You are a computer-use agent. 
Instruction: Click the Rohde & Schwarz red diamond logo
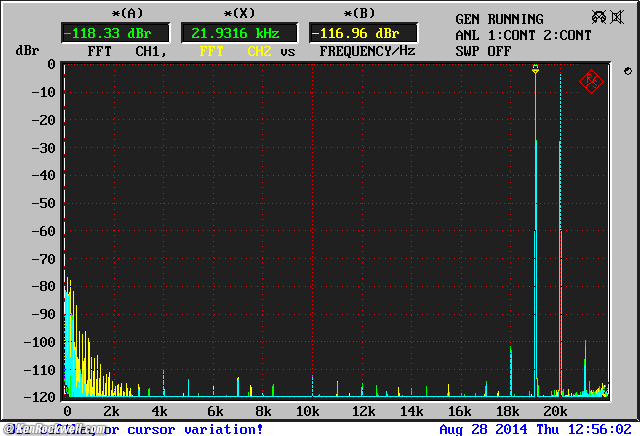tap(590, 82)
